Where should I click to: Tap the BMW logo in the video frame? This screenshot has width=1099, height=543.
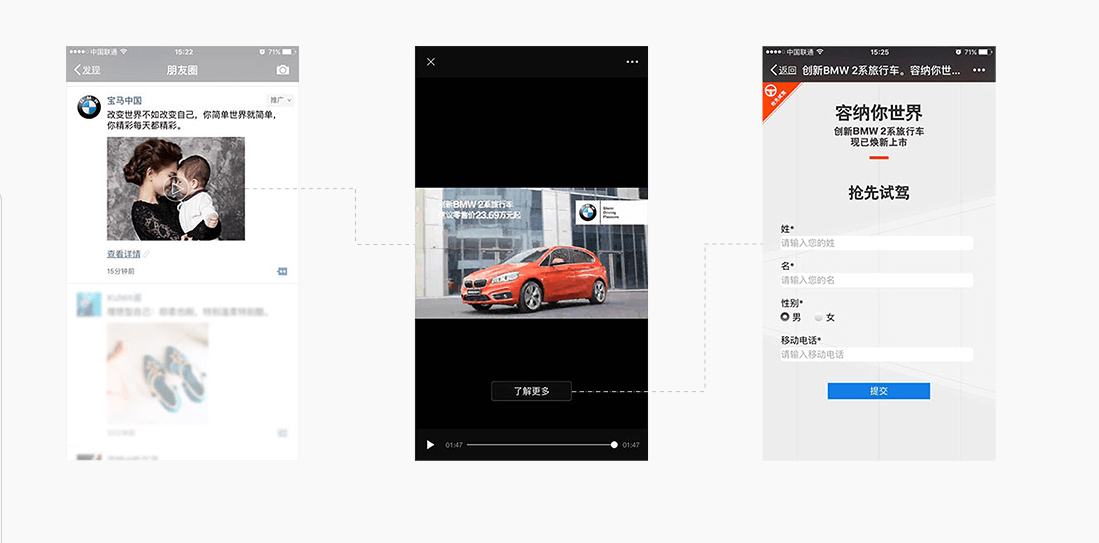588,212
